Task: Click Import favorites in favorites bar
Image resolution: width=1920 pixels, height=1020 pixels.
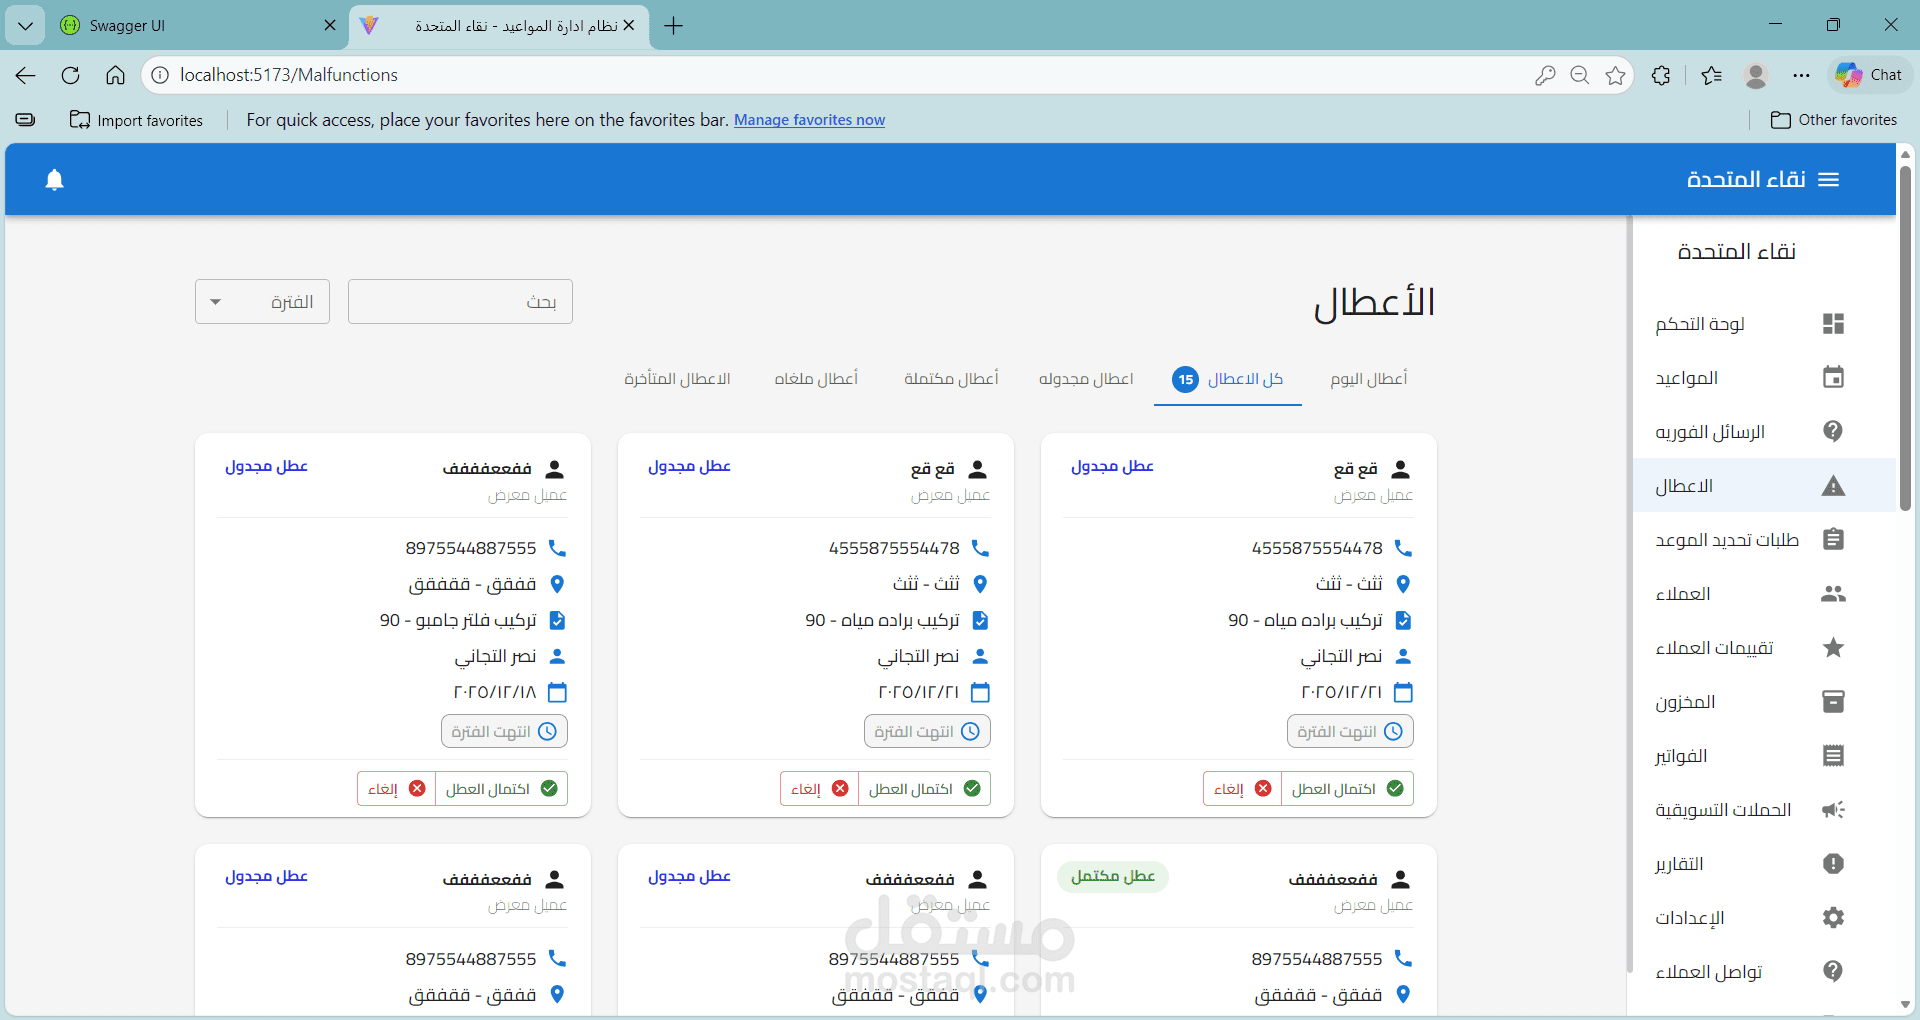Action: click(x=136, y=120)
